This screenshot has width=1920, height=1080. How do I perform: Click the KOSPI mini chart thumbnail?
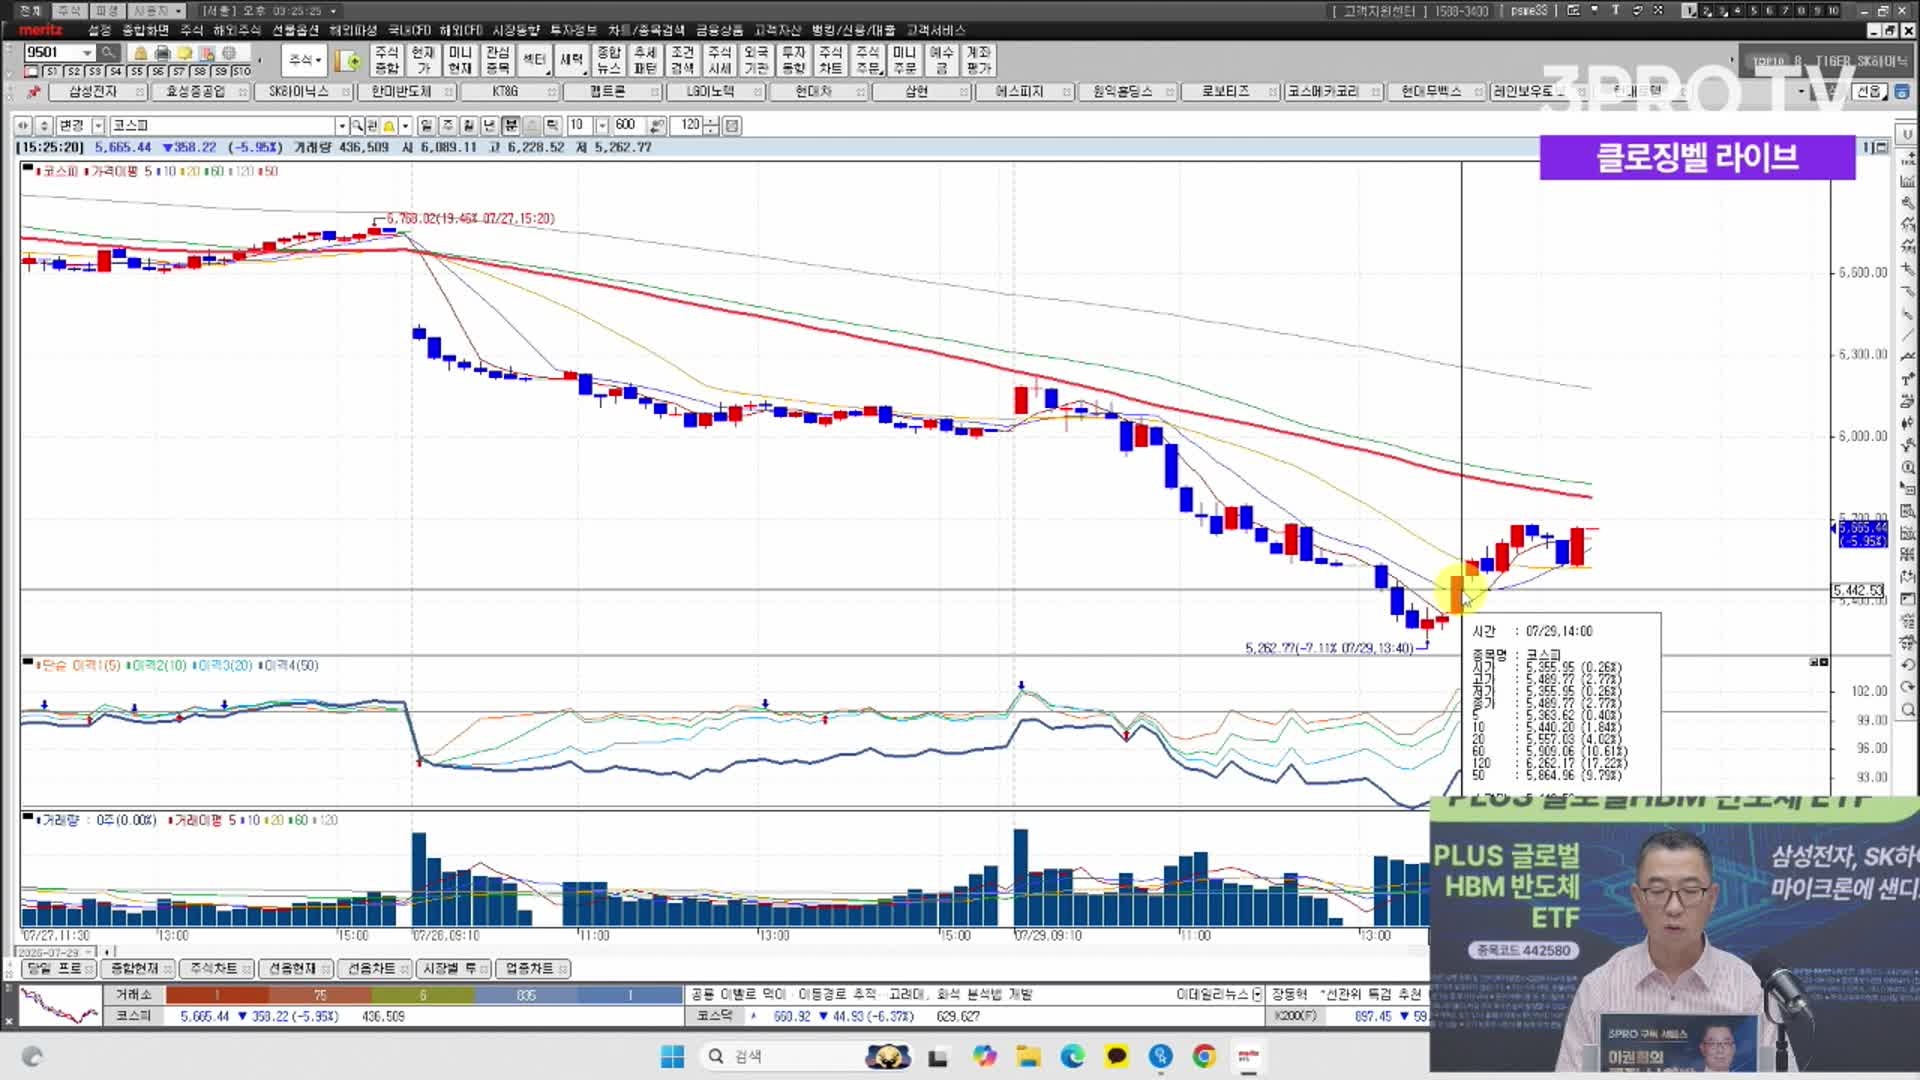[x=60, y=1005]
